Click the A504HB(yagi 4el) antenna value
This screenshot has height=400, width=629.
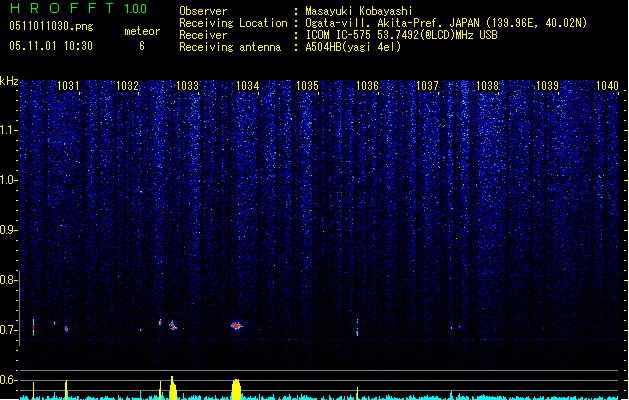pyautogui.click(x=353, y=47)
